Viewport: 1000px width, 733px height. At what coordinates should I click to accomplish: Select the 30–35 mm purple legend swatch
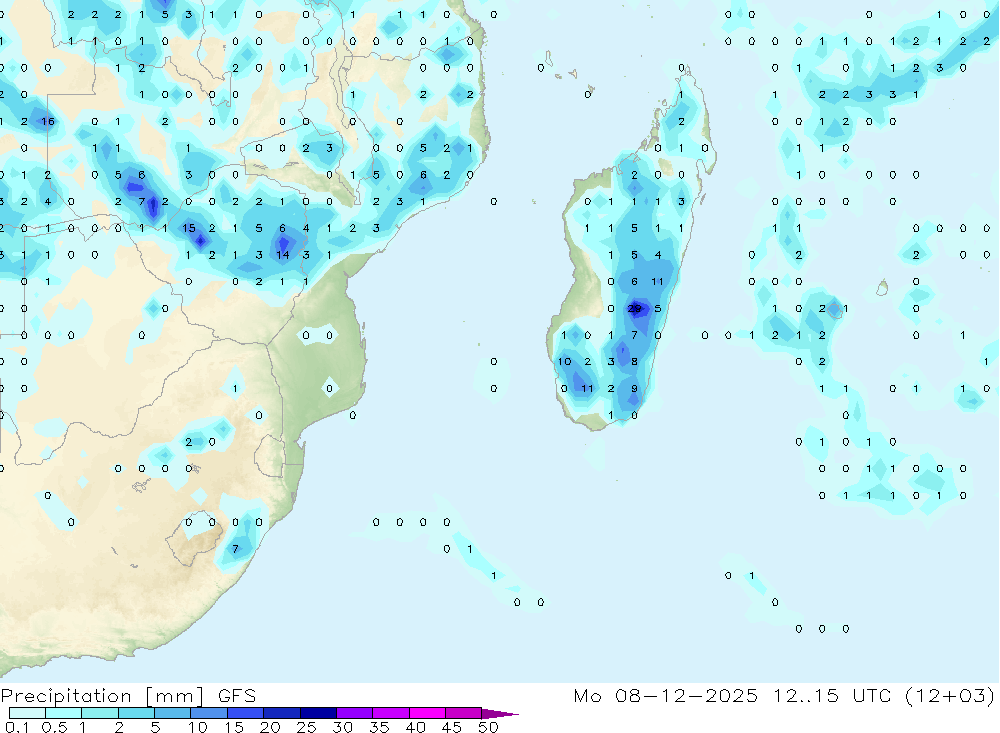point(354,713)
